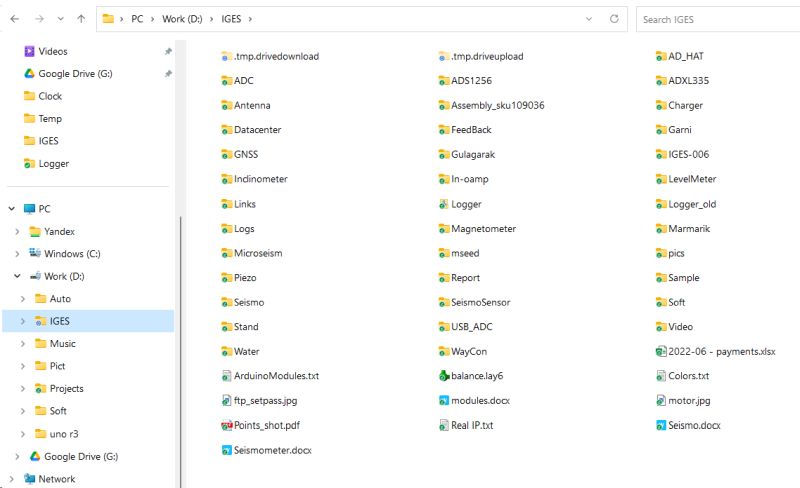Select Music folder in tree
Viewport: 800px width, 488px height.
[x=55, y=344]
